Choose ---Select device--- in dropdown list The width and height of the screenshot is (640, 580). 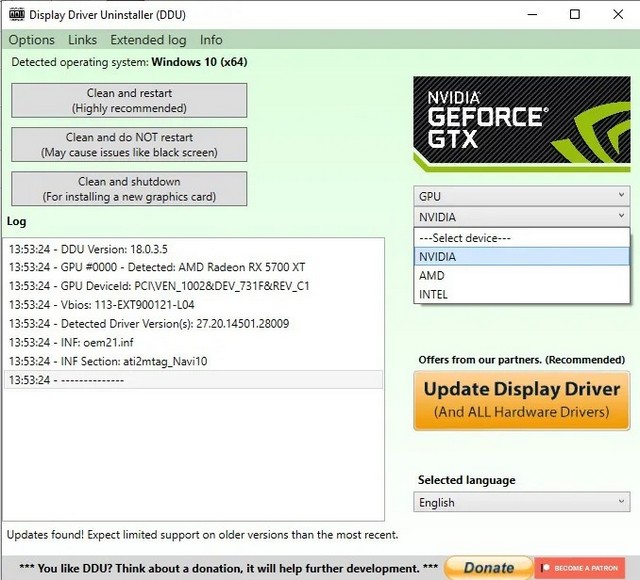pyautogui.click(x=522, y=238)
